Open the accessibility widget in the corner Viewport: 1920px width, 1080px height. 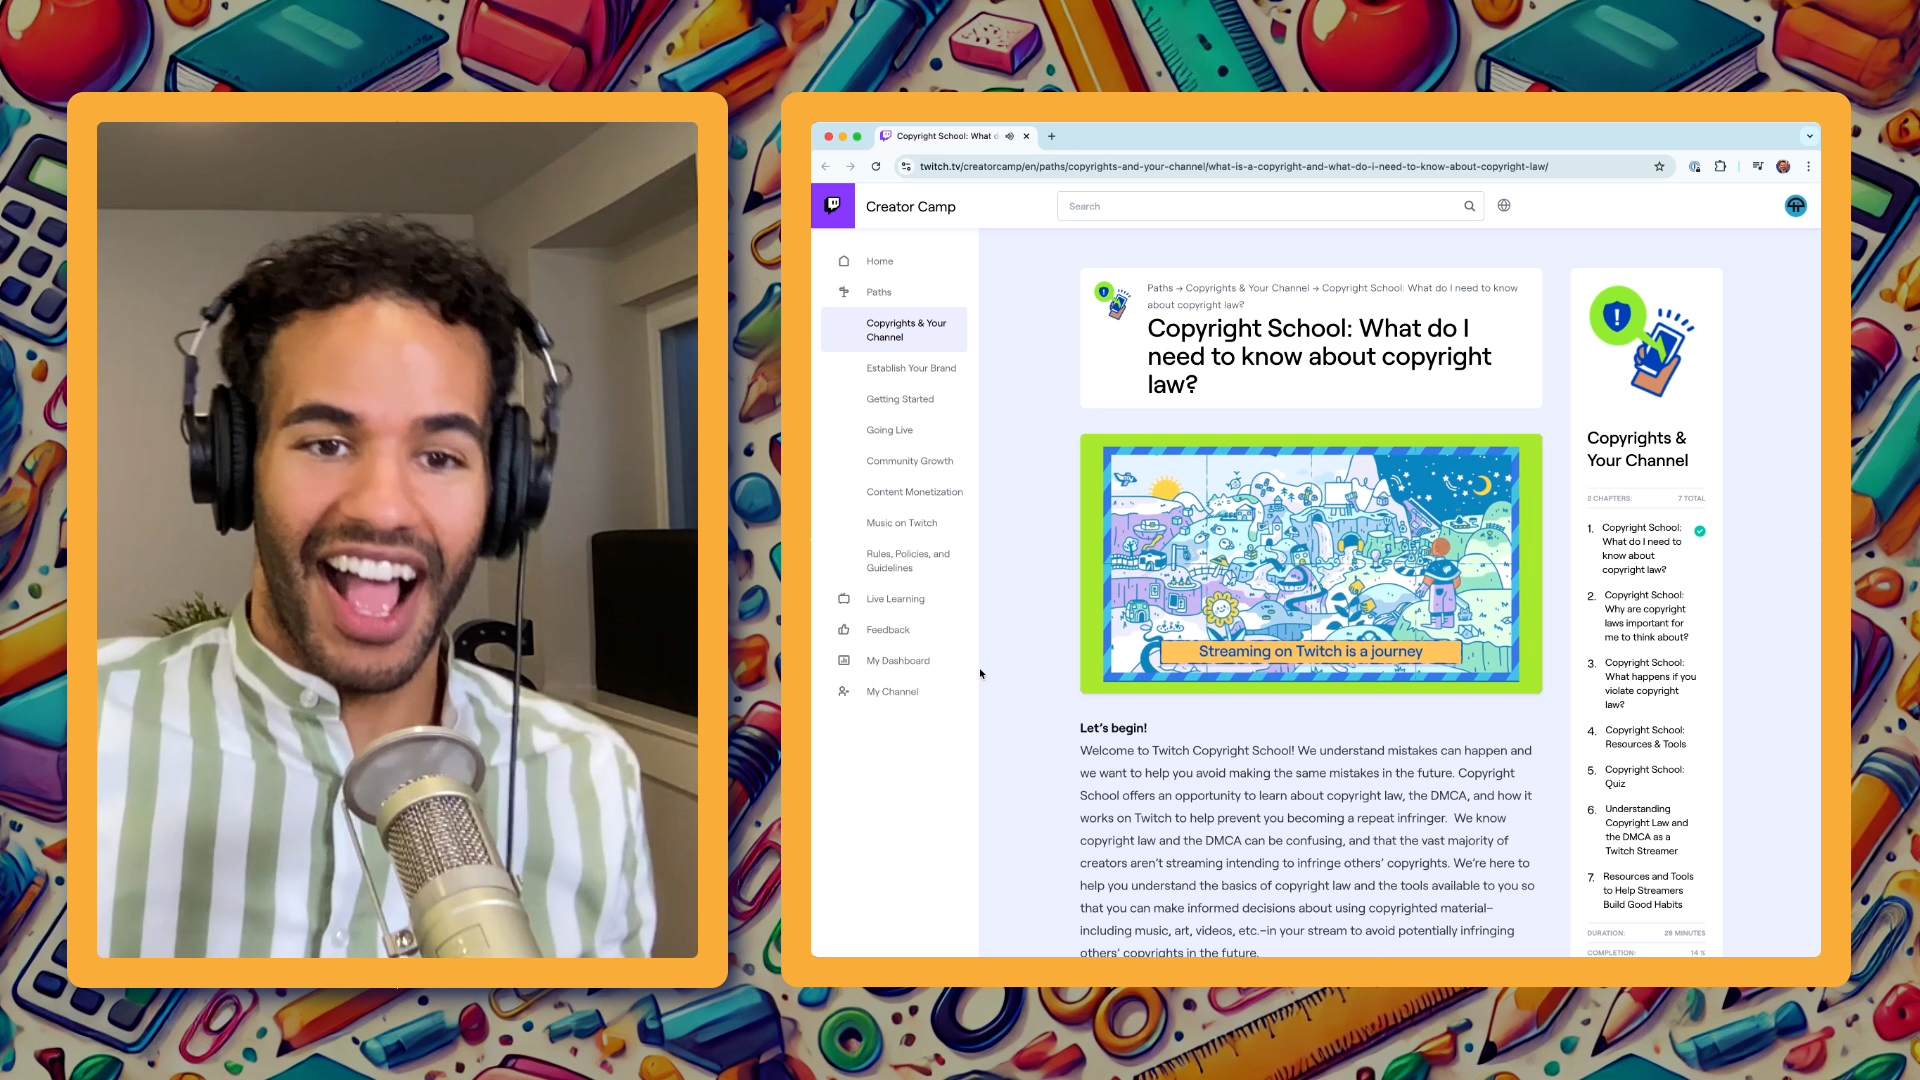1795,206
